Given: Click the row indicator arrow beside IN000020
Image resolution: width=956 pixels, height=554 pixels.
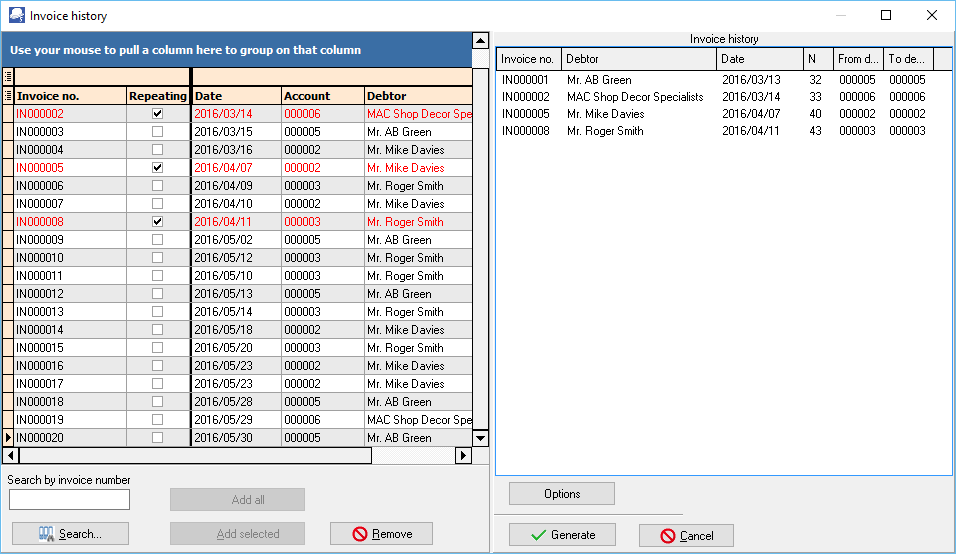Looking at the screenshot, I should click(x=9, y=438).
